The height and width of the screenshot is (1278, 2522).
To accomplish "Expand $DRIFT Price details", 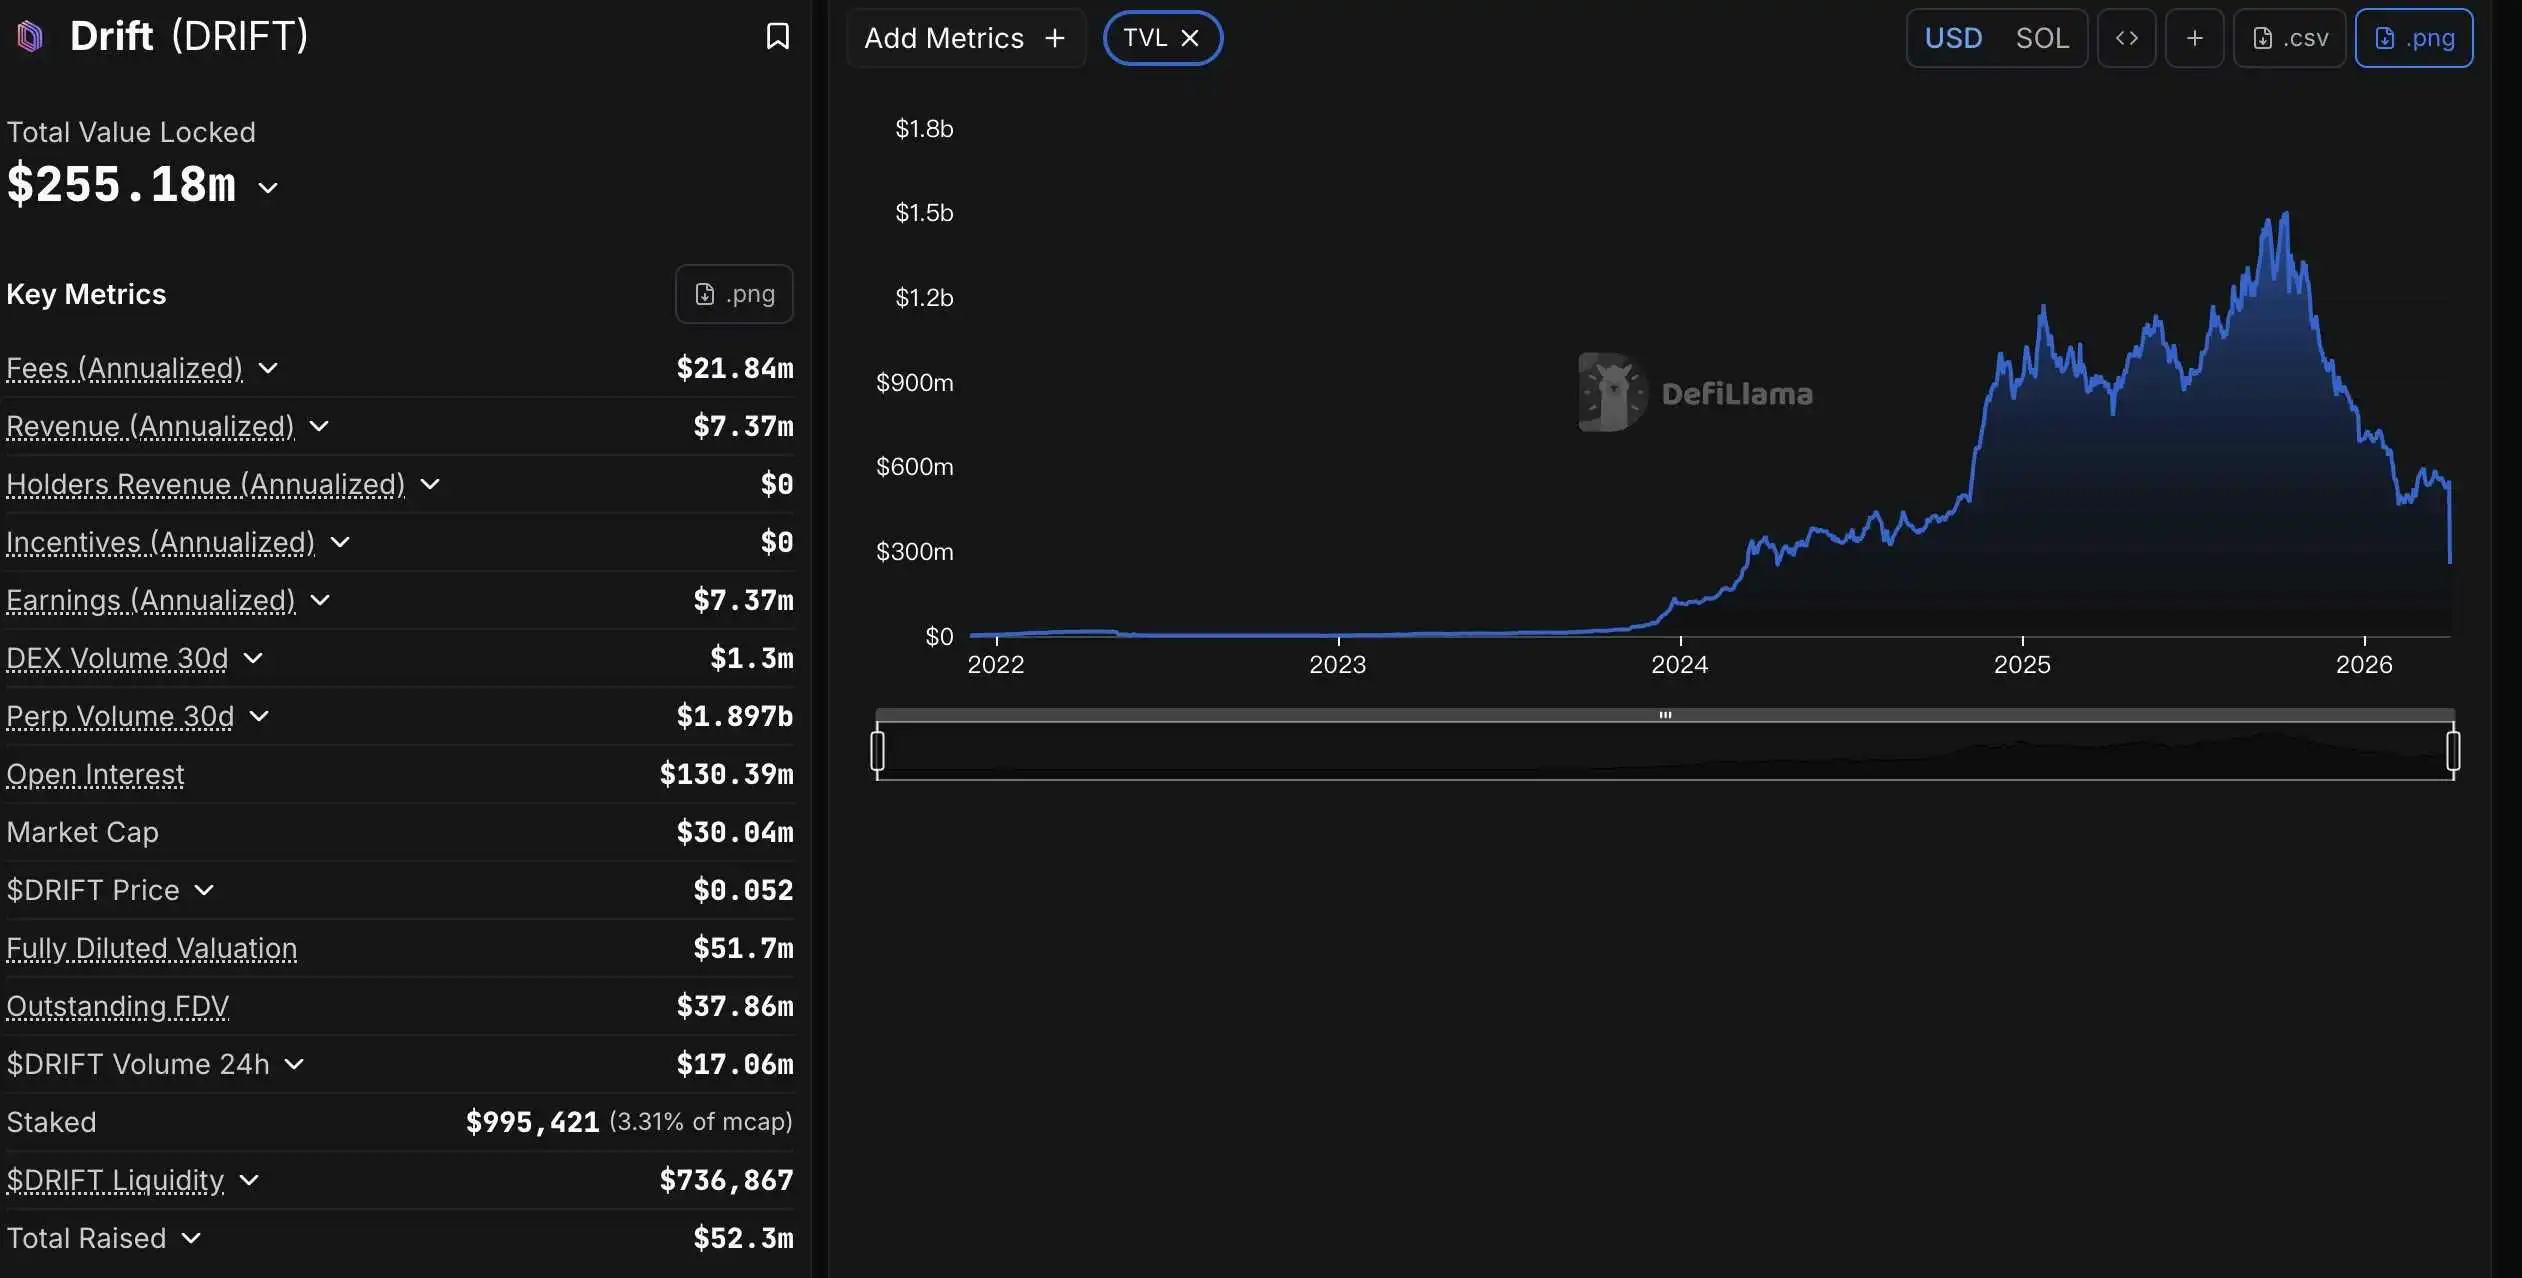I will coord(204,890).
